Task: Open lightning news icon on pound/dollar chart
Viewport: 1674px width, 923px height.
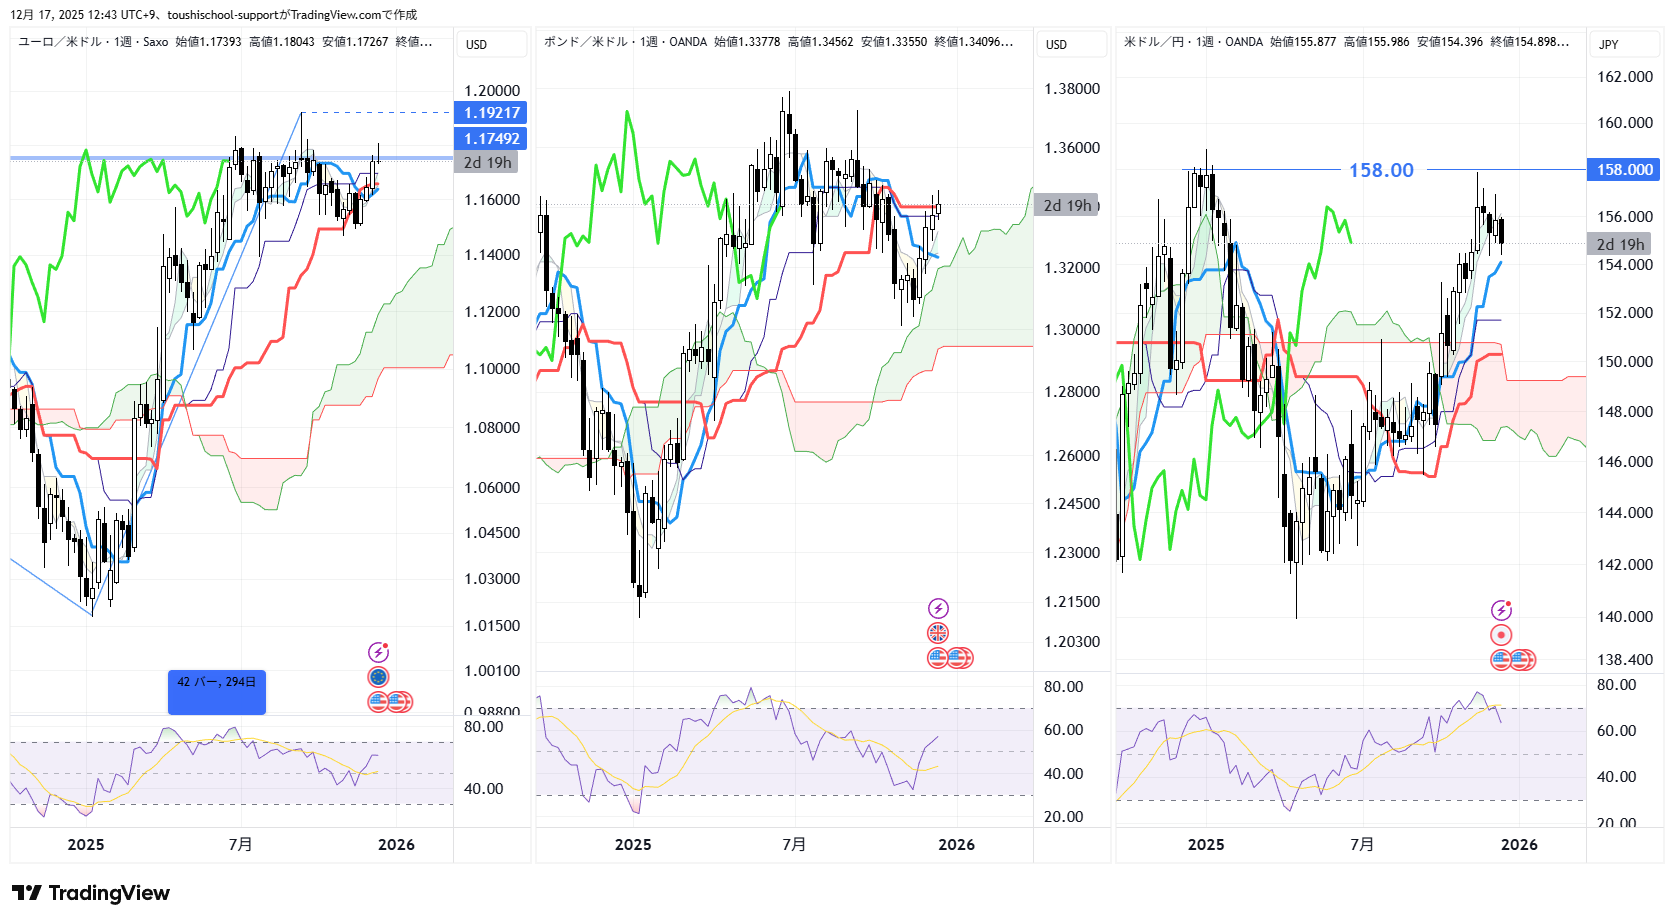Action: 938,608
